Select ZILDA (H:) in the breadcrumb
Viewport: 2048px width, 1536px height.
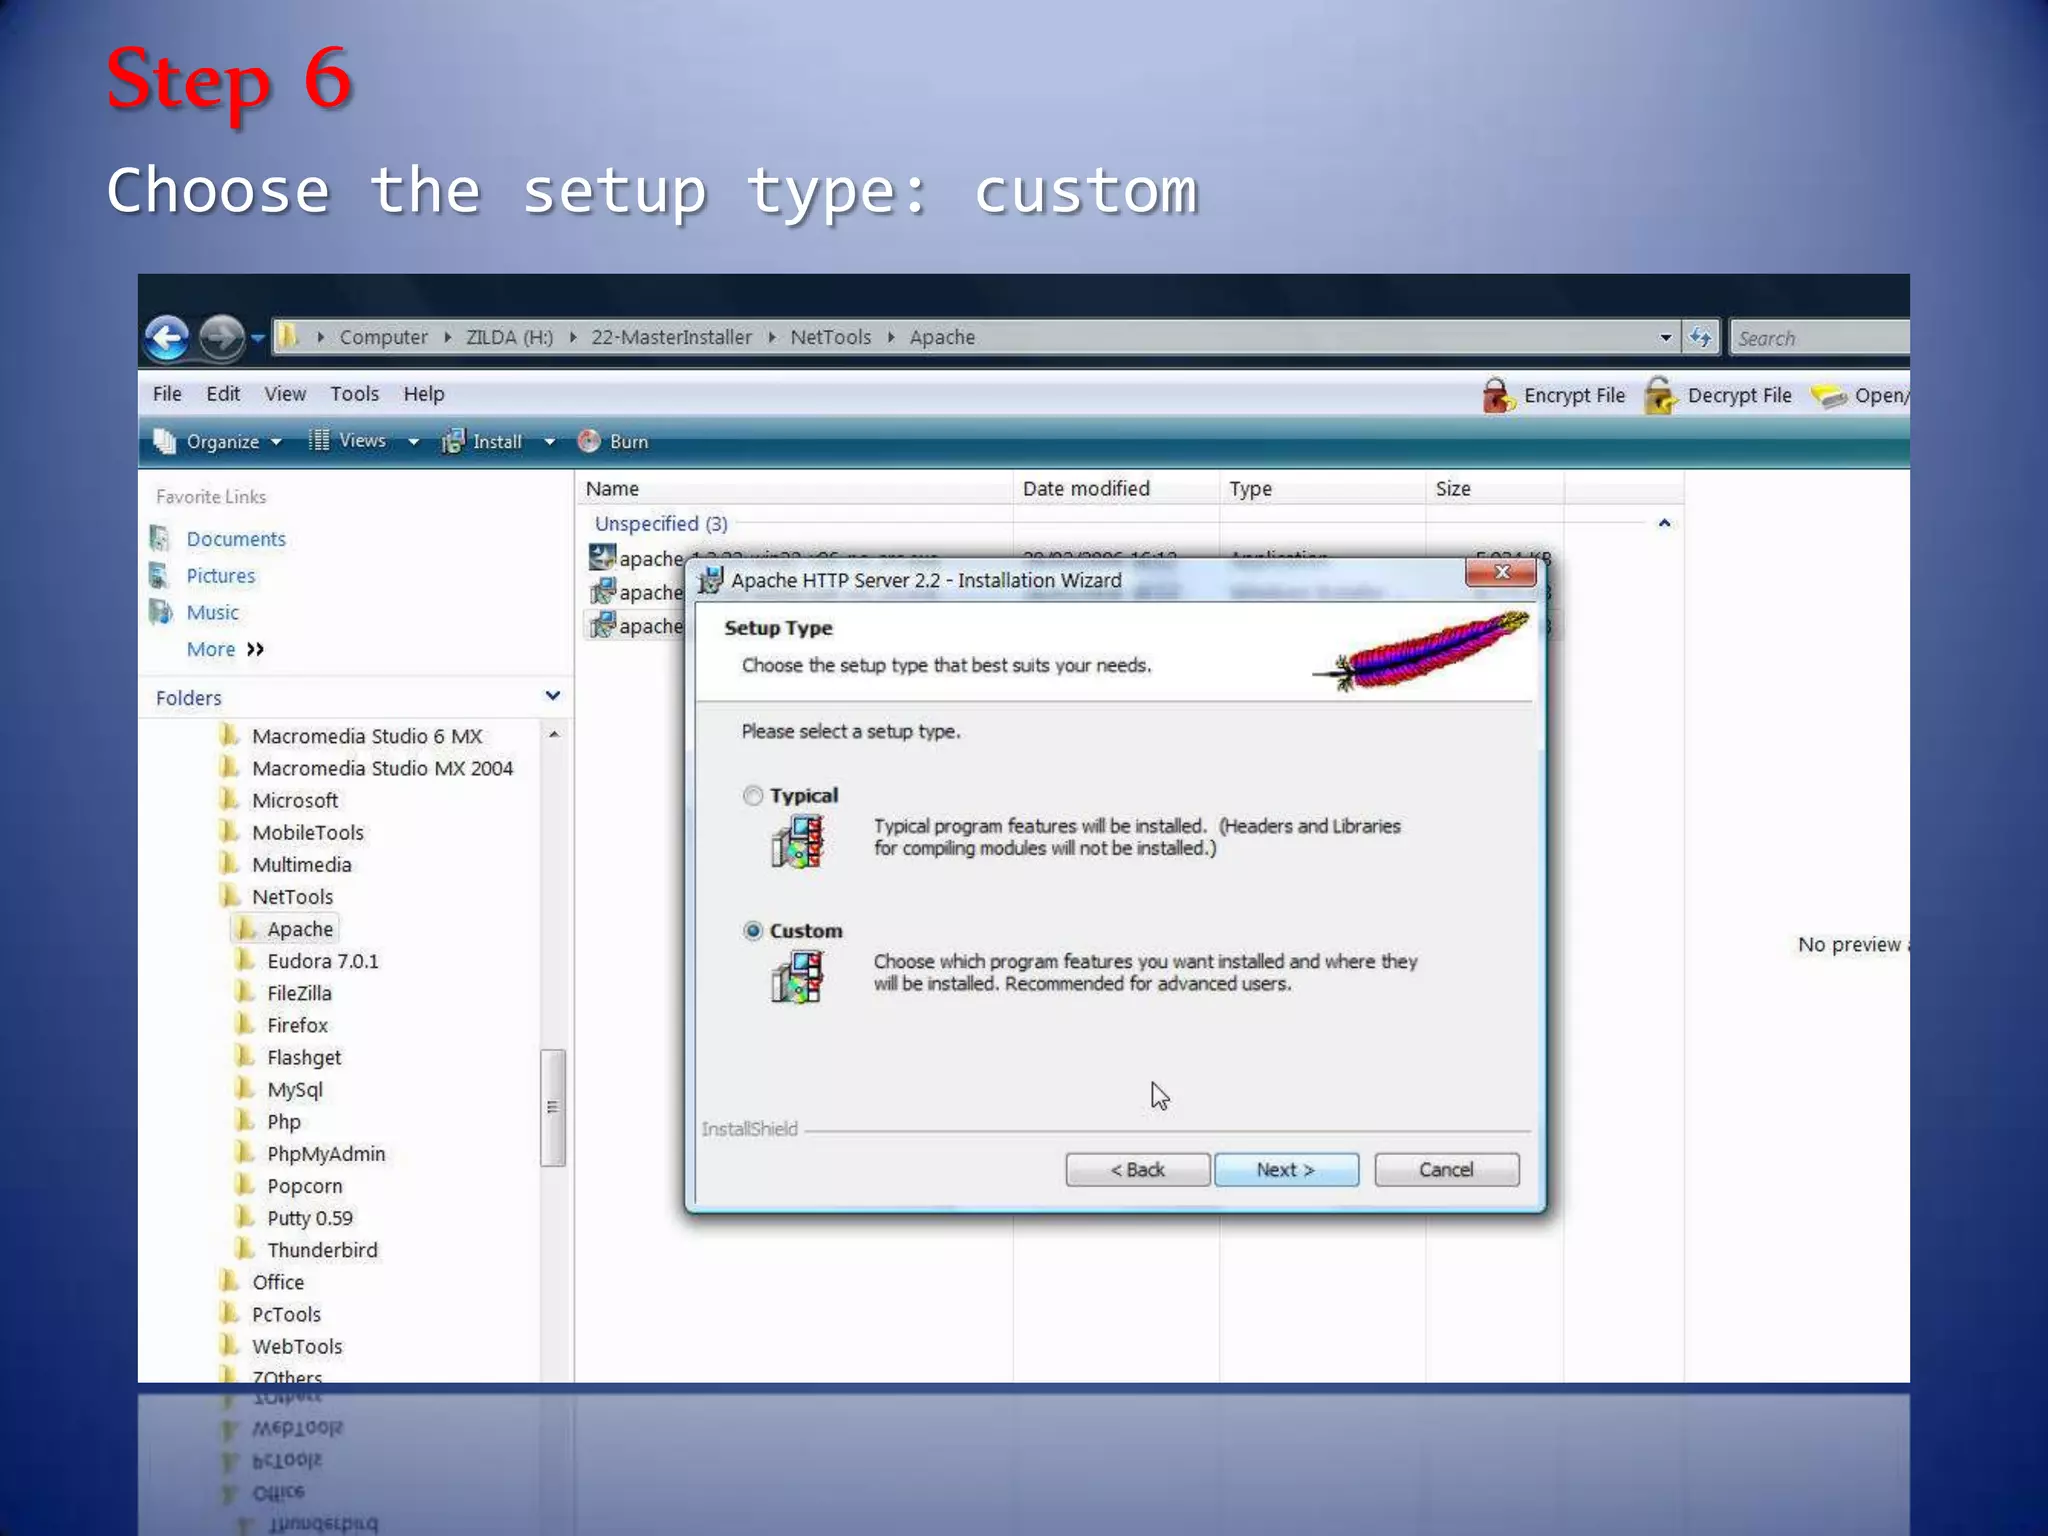pos(509,337)
